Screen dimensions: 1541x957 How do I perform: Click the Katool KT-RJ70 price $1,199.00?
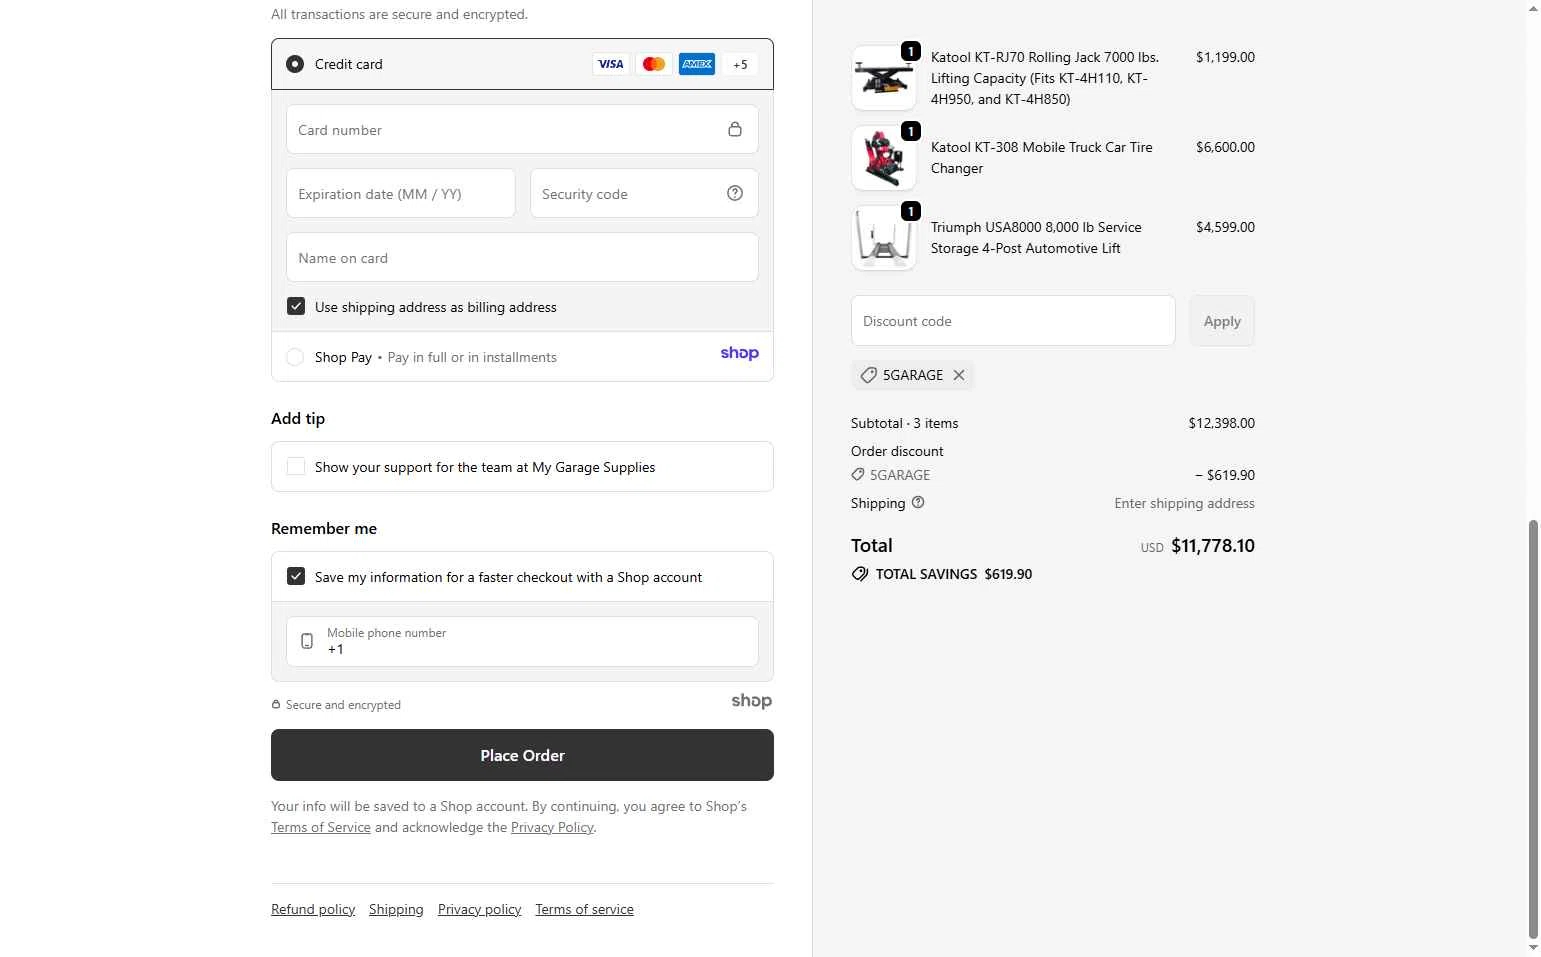pyautogui.click(x=1225, y=57)
